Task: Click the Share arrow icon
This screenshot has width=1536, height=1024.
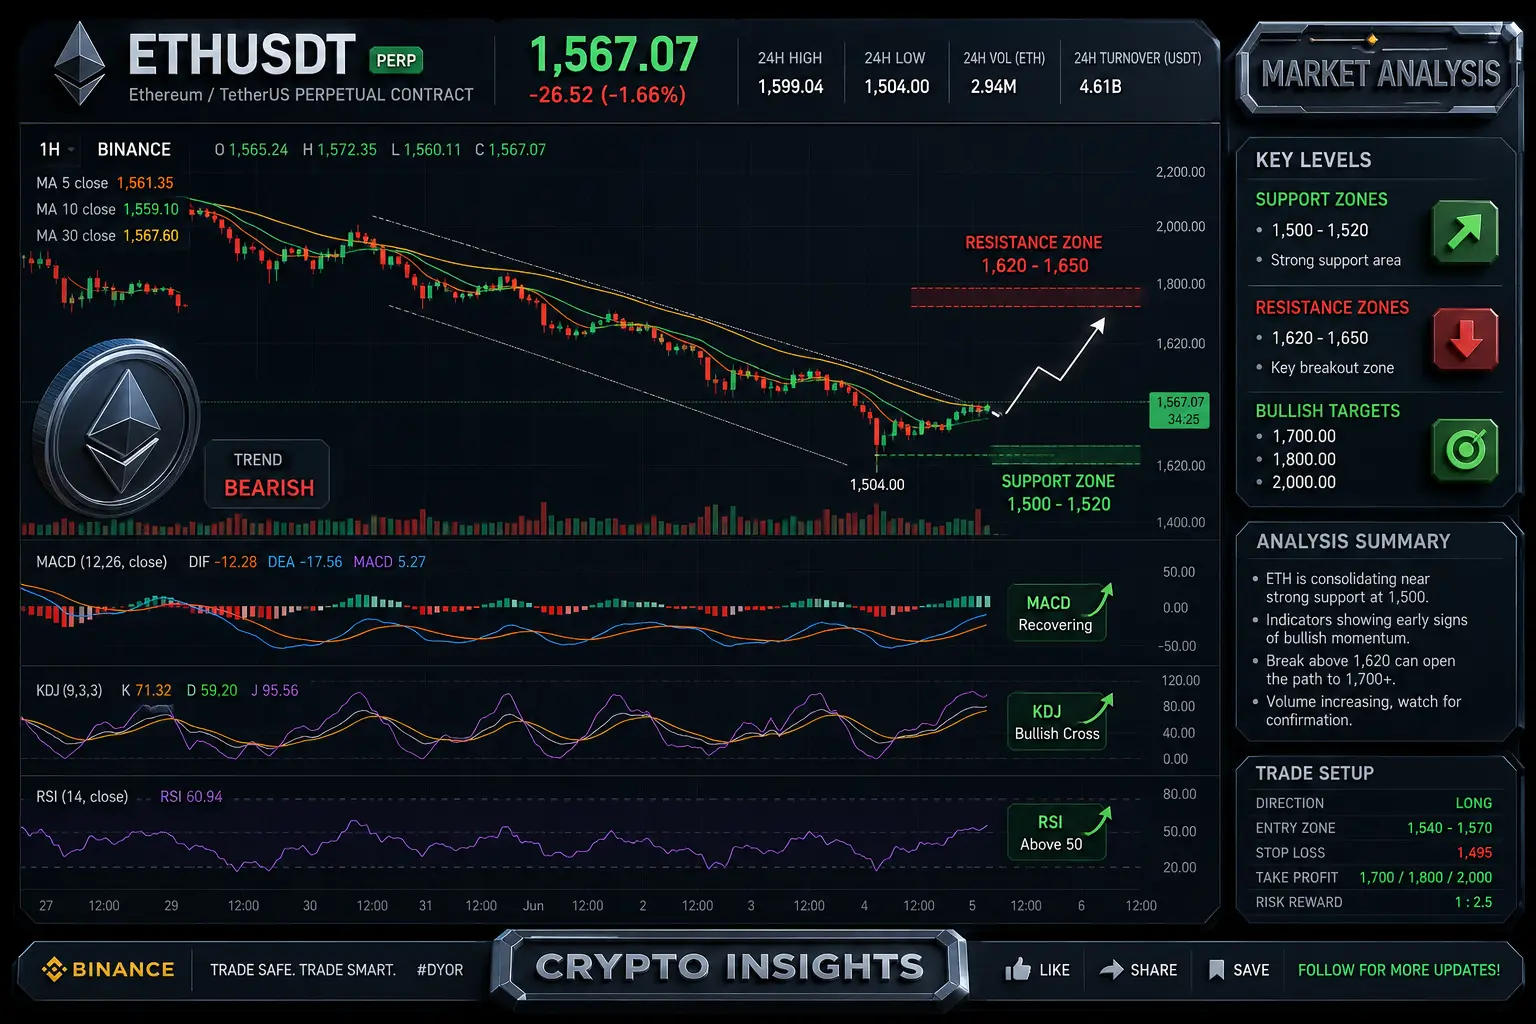Action: tap(1111, 969)
